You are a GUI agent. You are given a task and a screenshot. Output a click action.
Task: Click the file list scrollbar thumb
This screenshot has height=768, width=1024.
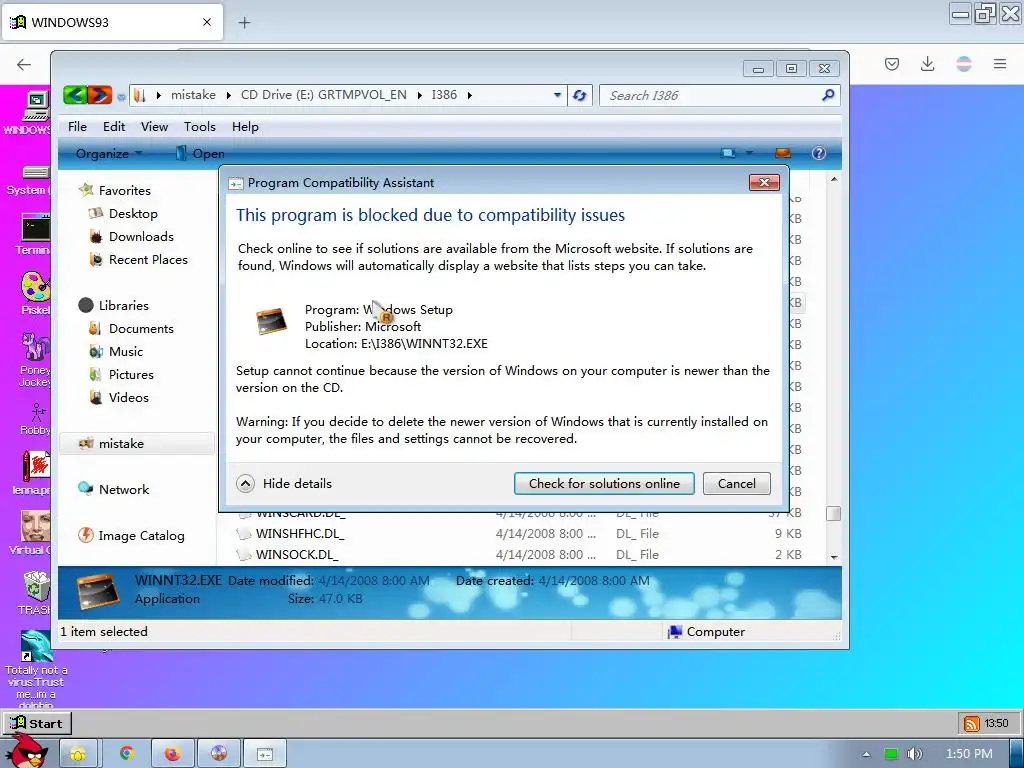click(833, 514)
